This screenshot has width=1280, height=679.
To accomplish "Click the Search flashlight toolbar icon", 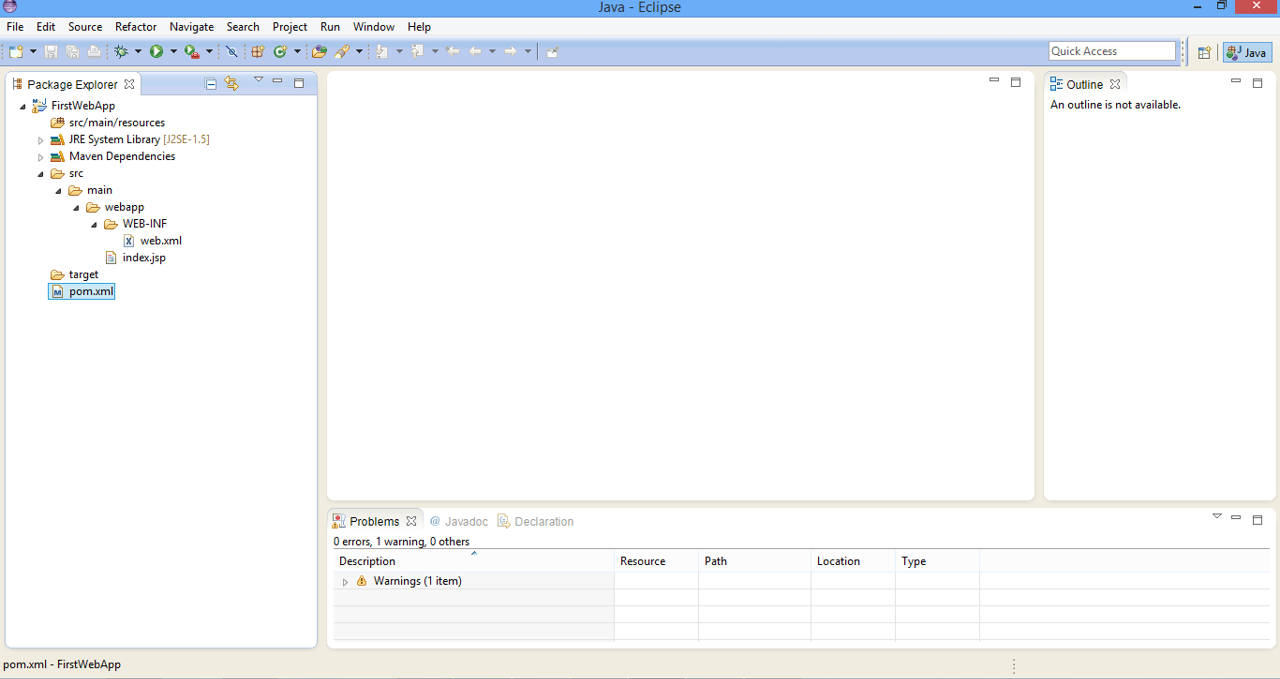I will pos(342,51).
